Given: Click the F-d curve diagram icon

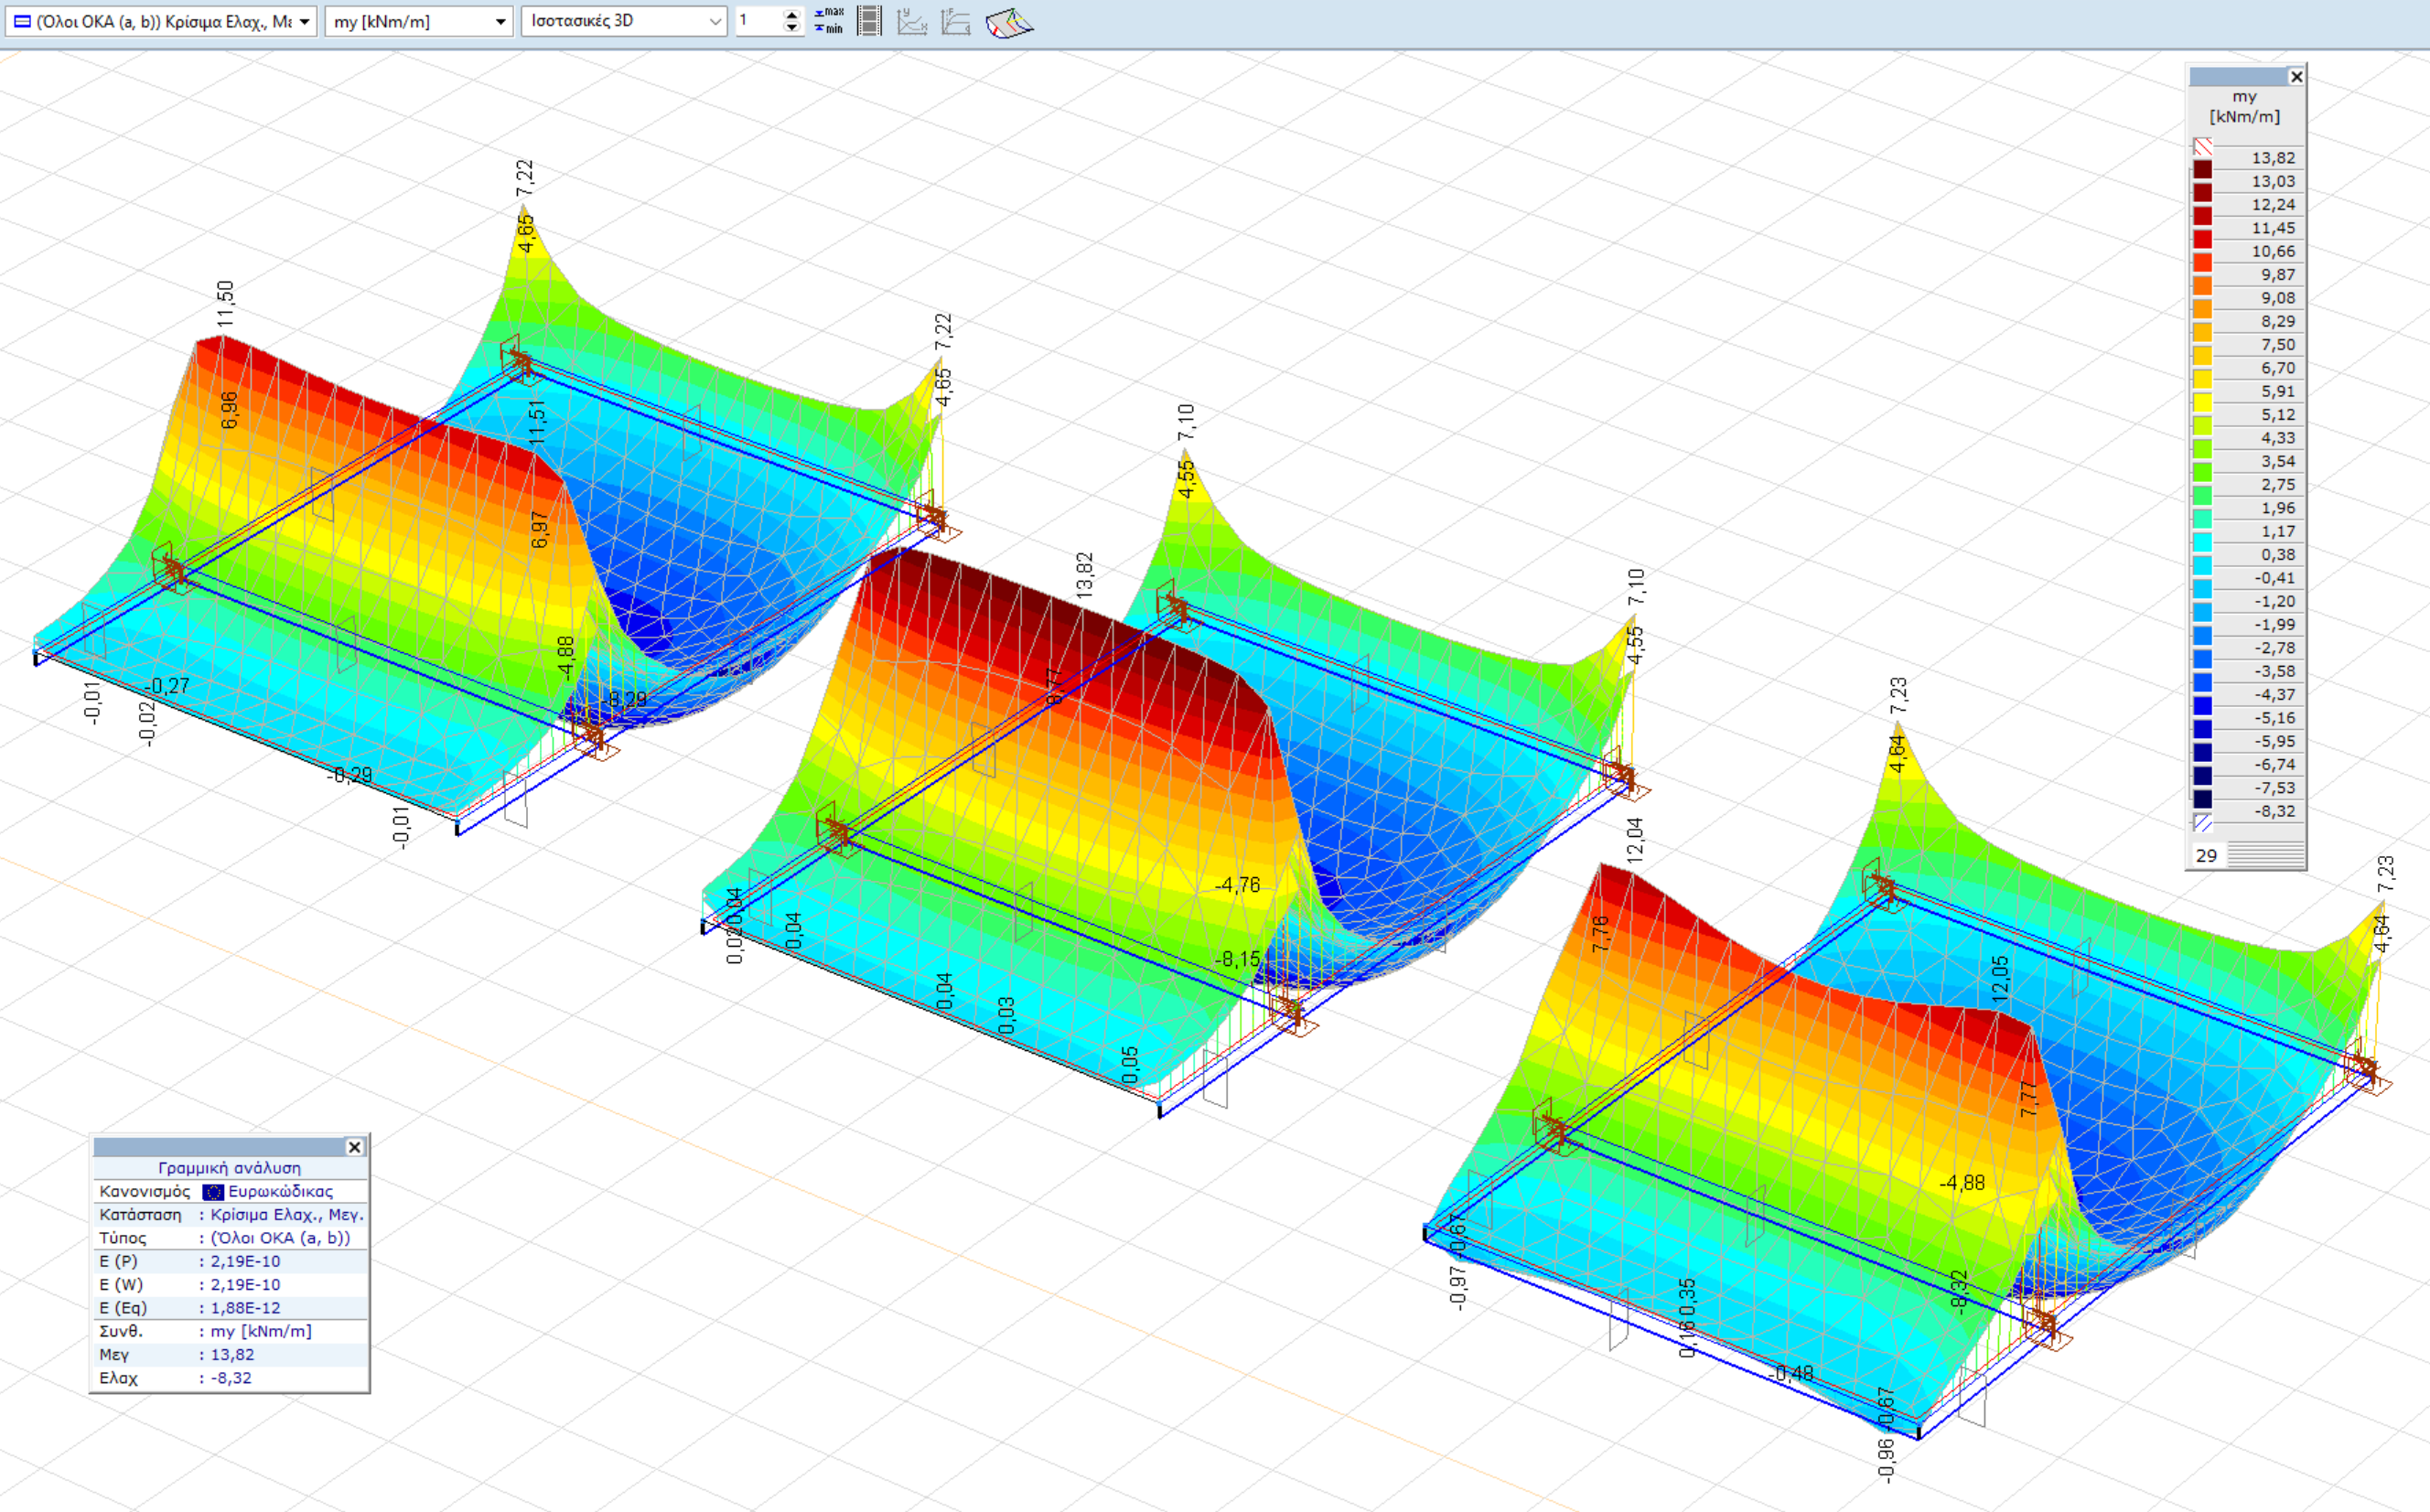Looking at the screenshot, I should tap(956, 21).
